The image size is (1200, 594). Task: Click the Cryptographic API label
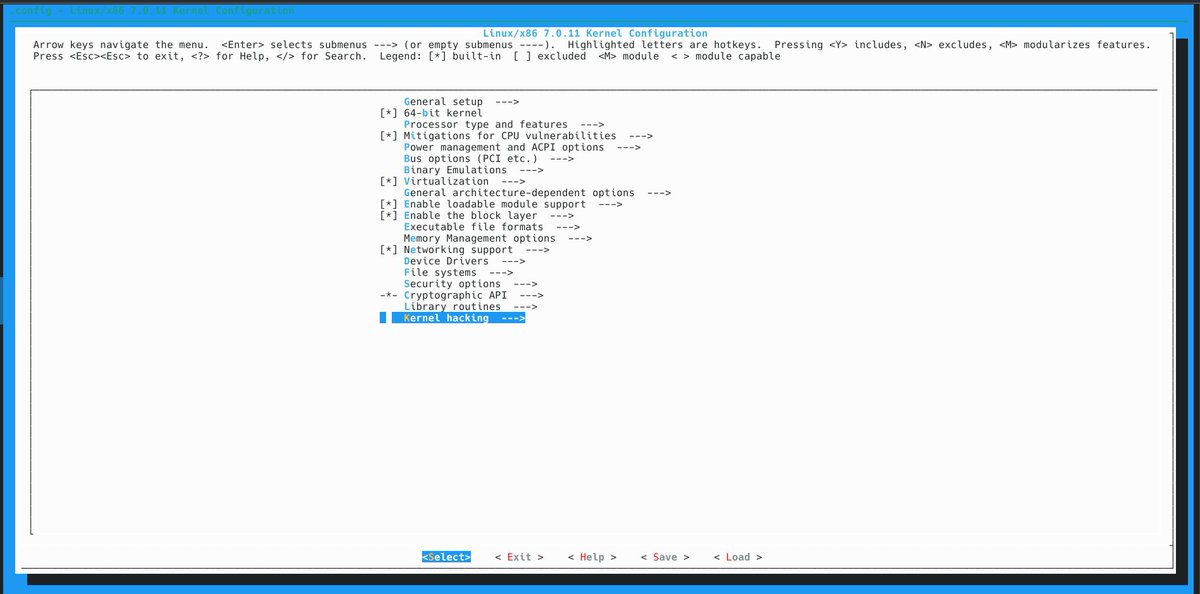455,296
